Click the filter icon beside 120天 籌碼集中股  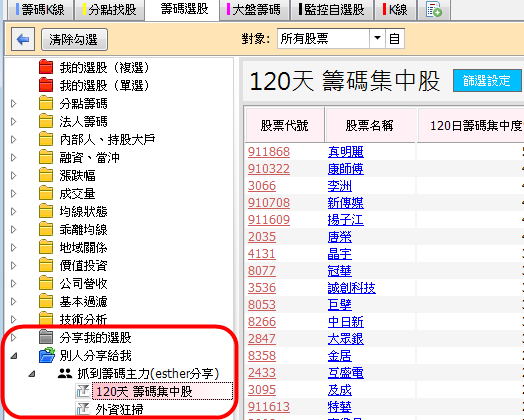[83, 391]
